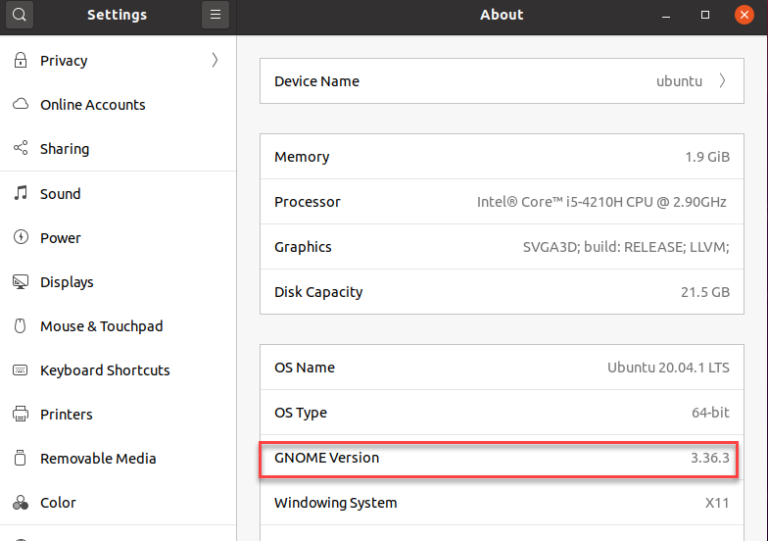Click the About title in header bar
The image size is (768, 541).
coord(502,15)
